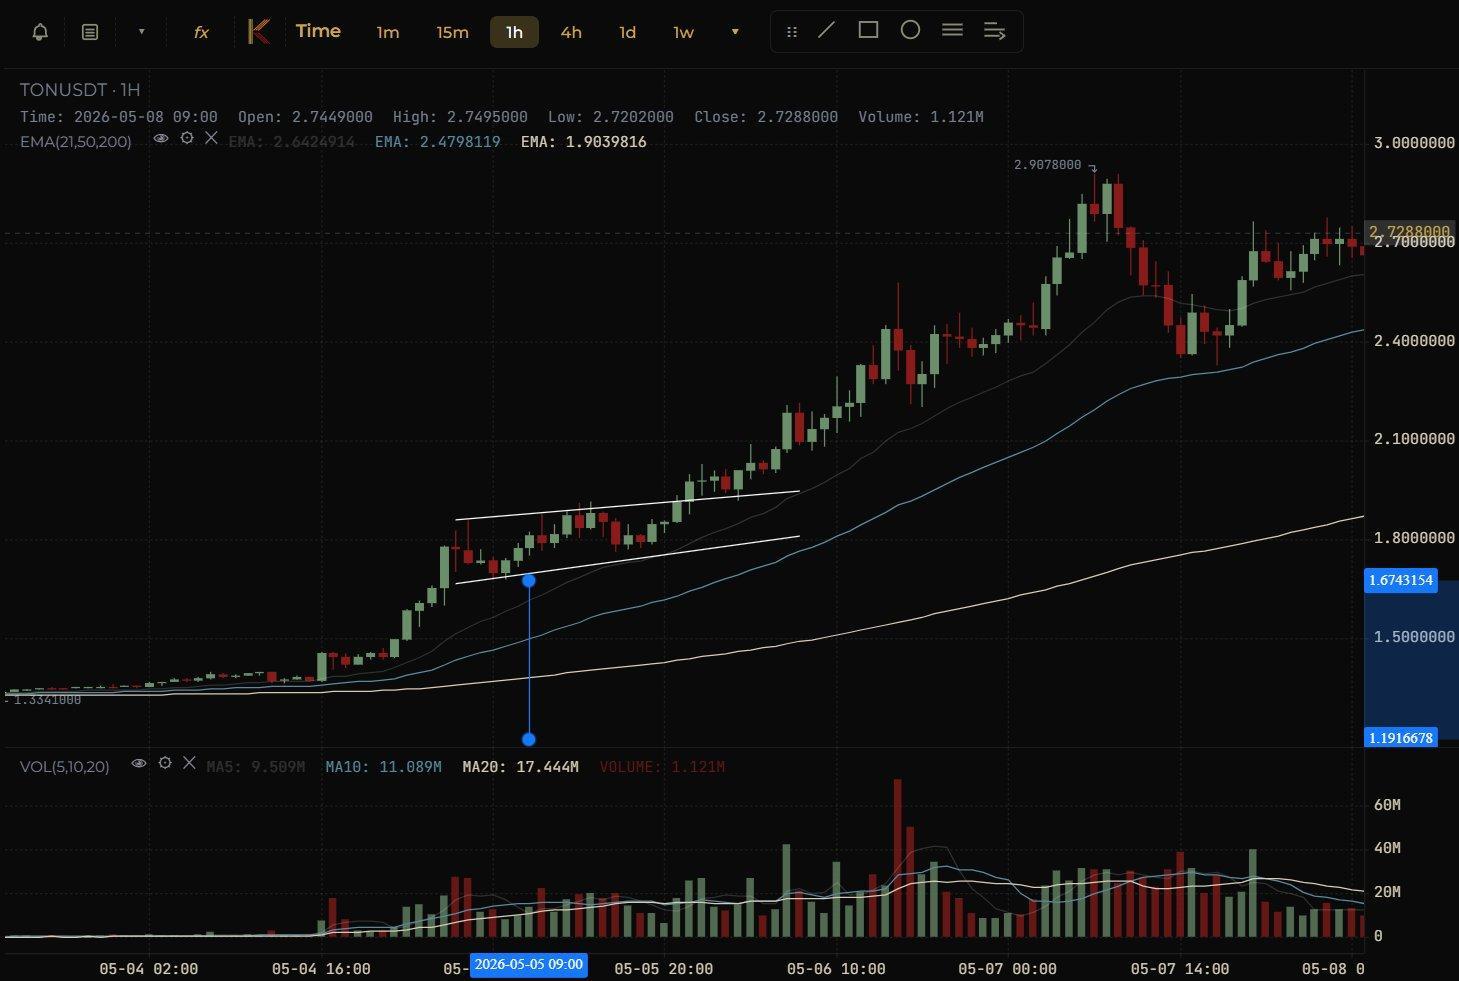Click the 1.3341000 low price label

click(47, 700)
